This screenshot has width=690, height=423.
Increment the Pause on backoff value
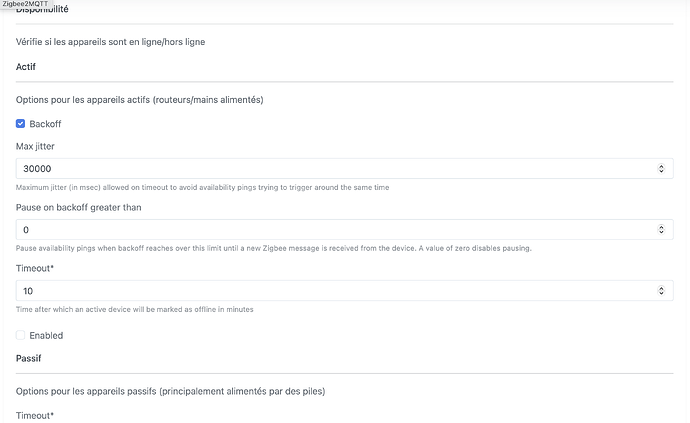[x=661, y=227]
